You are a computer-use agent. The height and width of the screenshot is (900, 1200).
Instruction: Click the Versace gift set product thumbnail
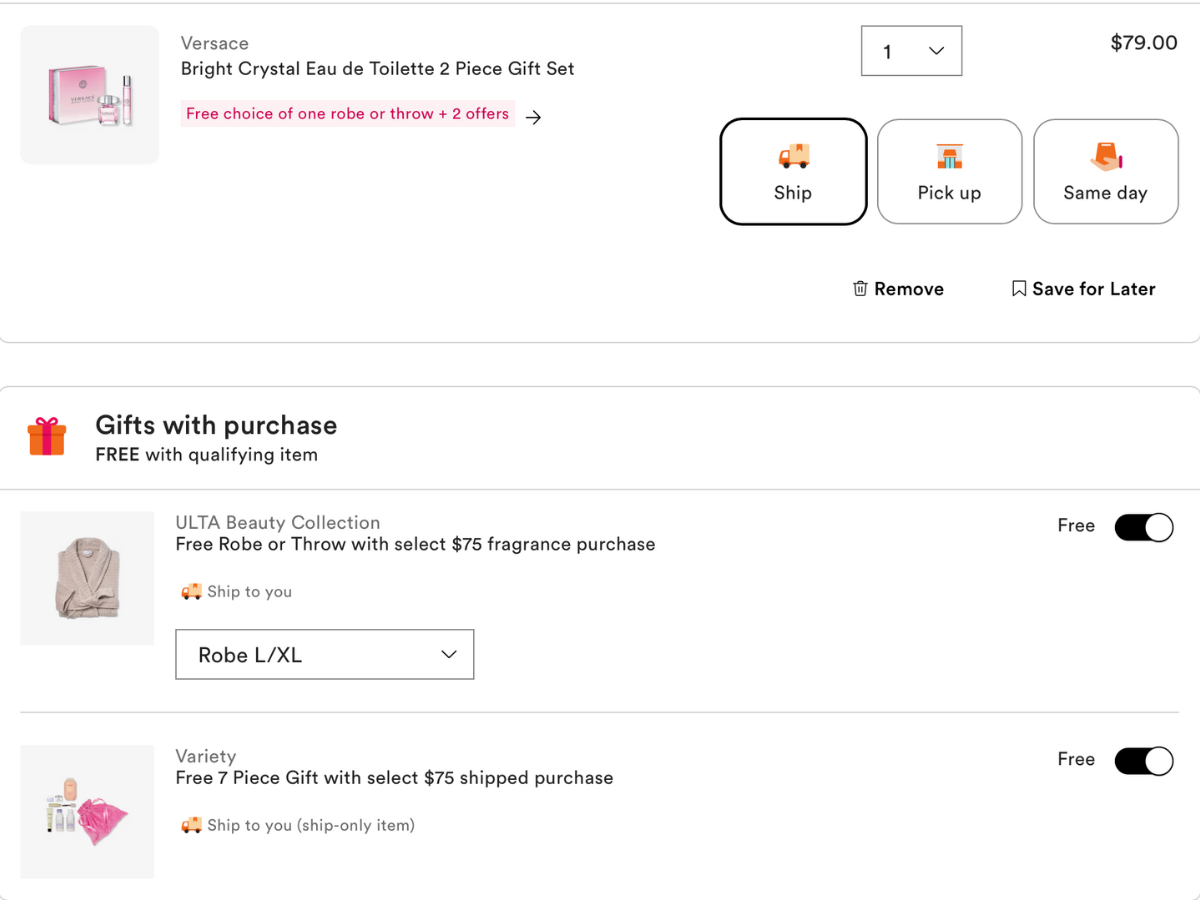point(90,95)
